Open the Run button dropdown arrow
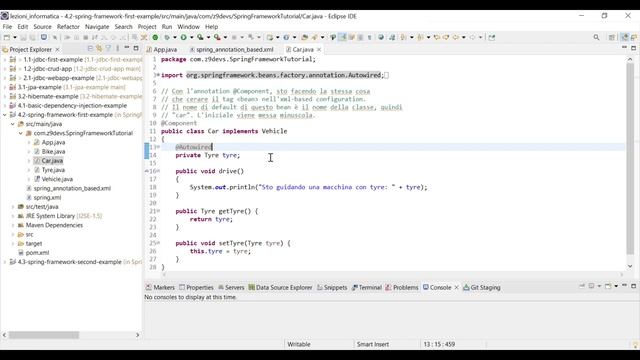 tap(192, 37)
